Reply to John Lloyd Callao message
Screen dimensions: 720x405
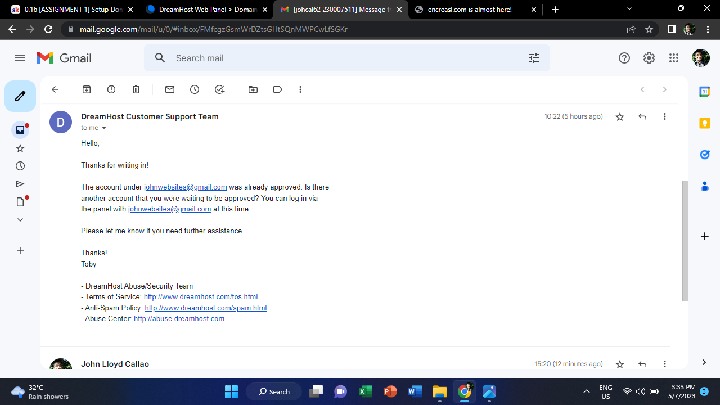(x=642, y=364)
